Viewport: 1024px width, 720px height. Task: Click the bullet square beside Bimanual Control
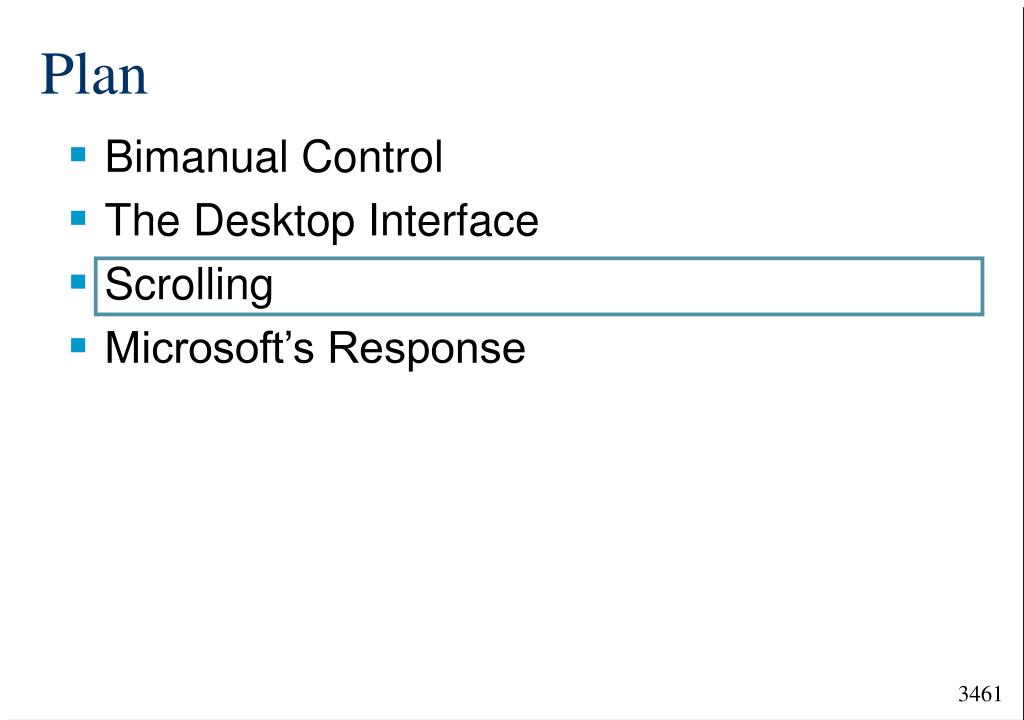pyautogui.click(x=79, y=154)
